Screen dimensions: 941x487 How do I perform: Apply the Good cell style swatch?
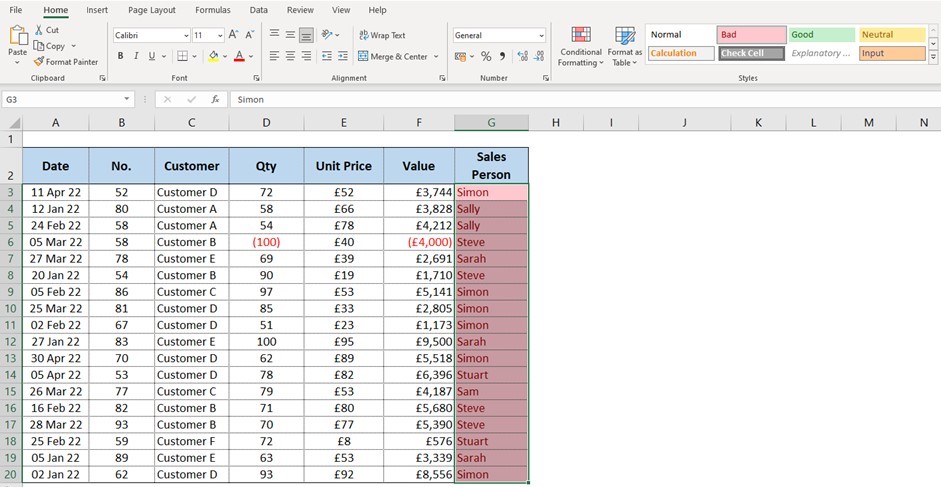(x=820, y=35)
